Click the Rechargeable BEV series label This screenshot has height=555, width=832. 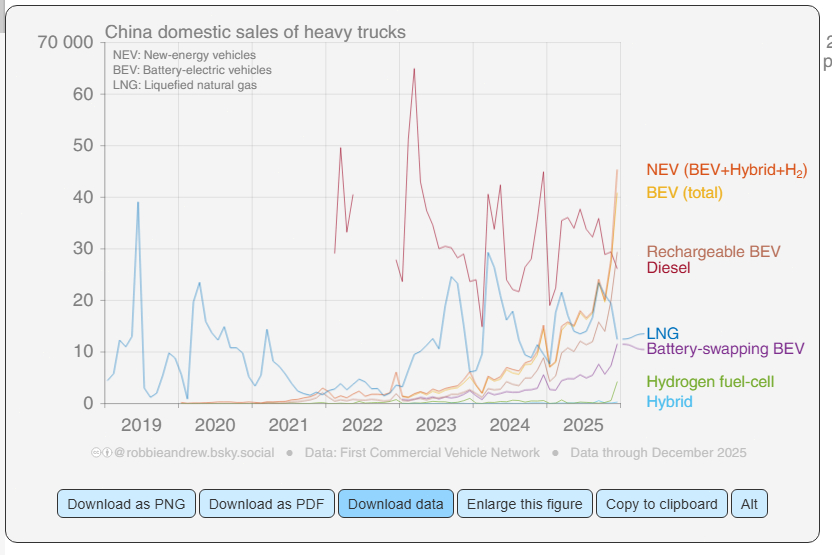713,252
